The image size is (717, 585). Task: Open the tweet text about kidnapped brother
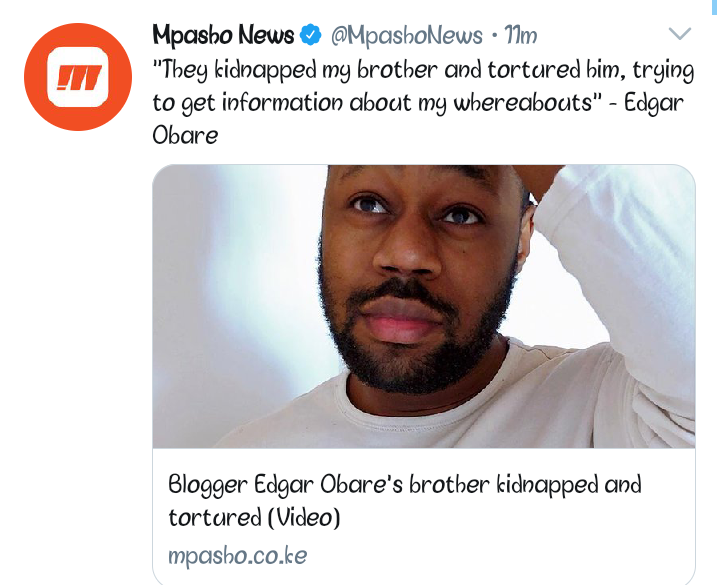pos(423,102)
